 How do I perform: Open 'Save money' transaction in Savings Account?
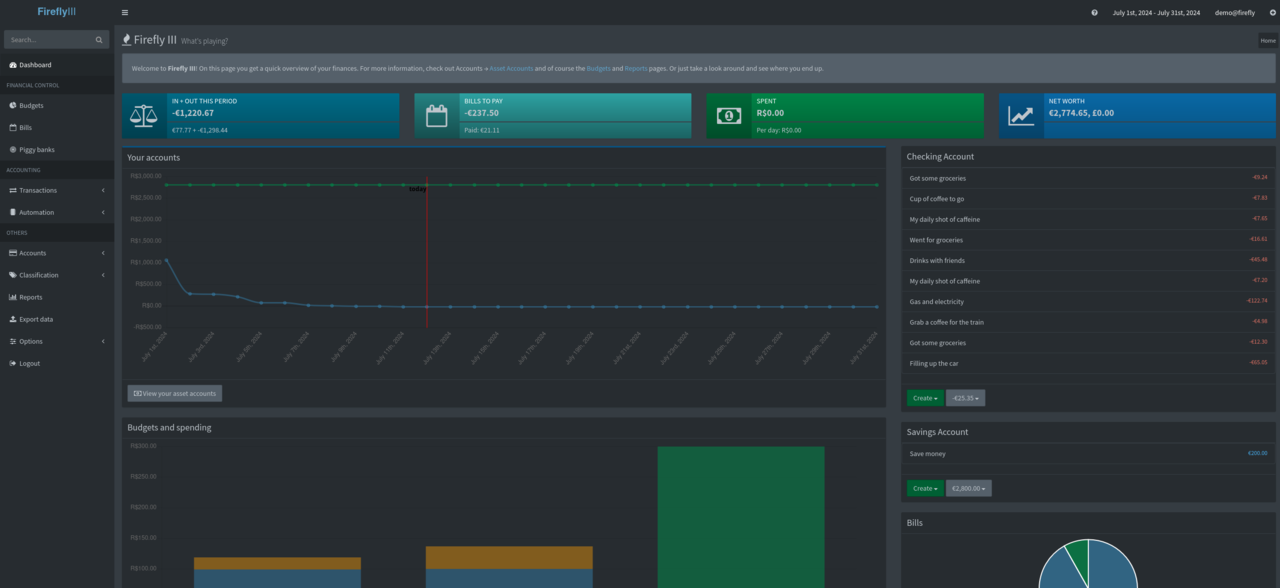click(x=927, y=454)
